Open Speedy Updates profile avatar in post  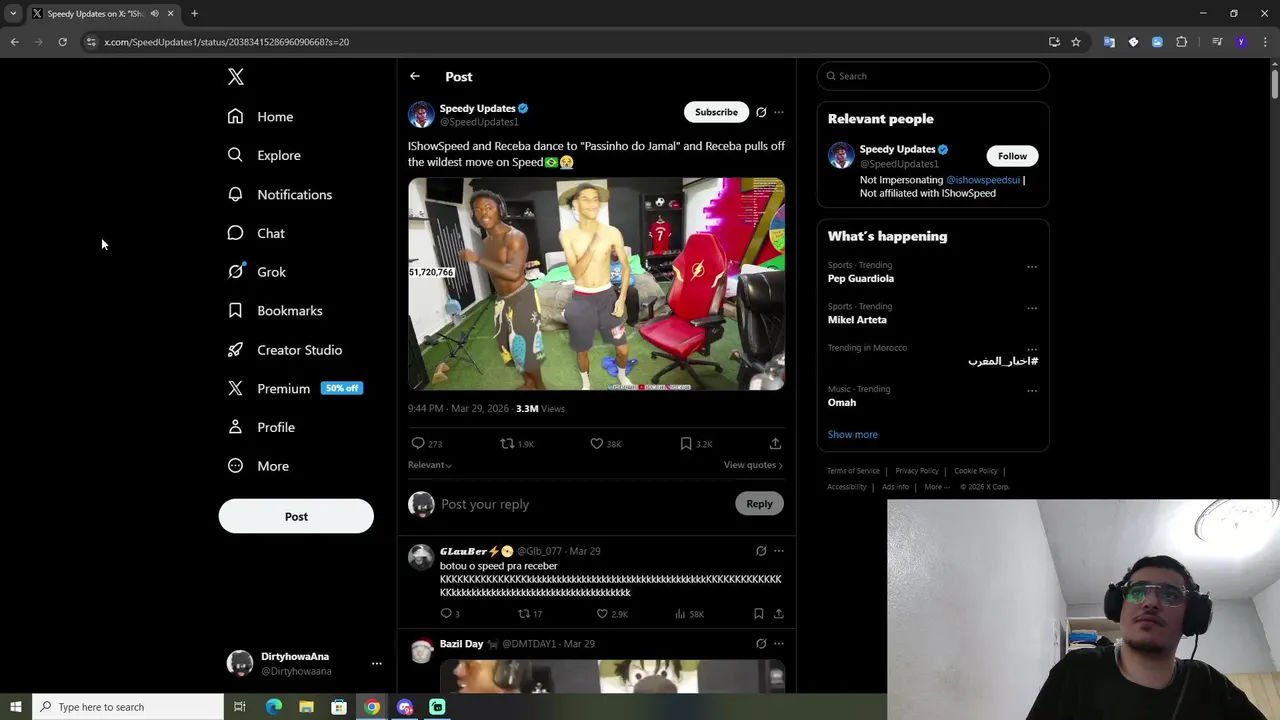(421, 114)
